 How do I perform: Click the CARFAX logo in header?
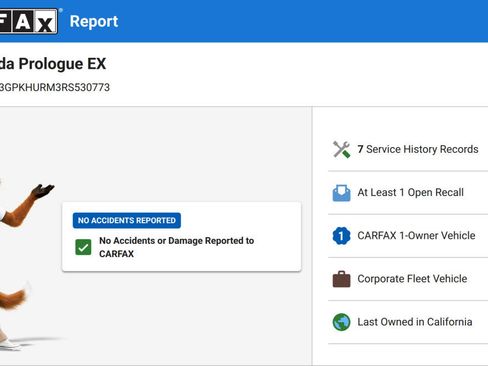click(28, 21)
